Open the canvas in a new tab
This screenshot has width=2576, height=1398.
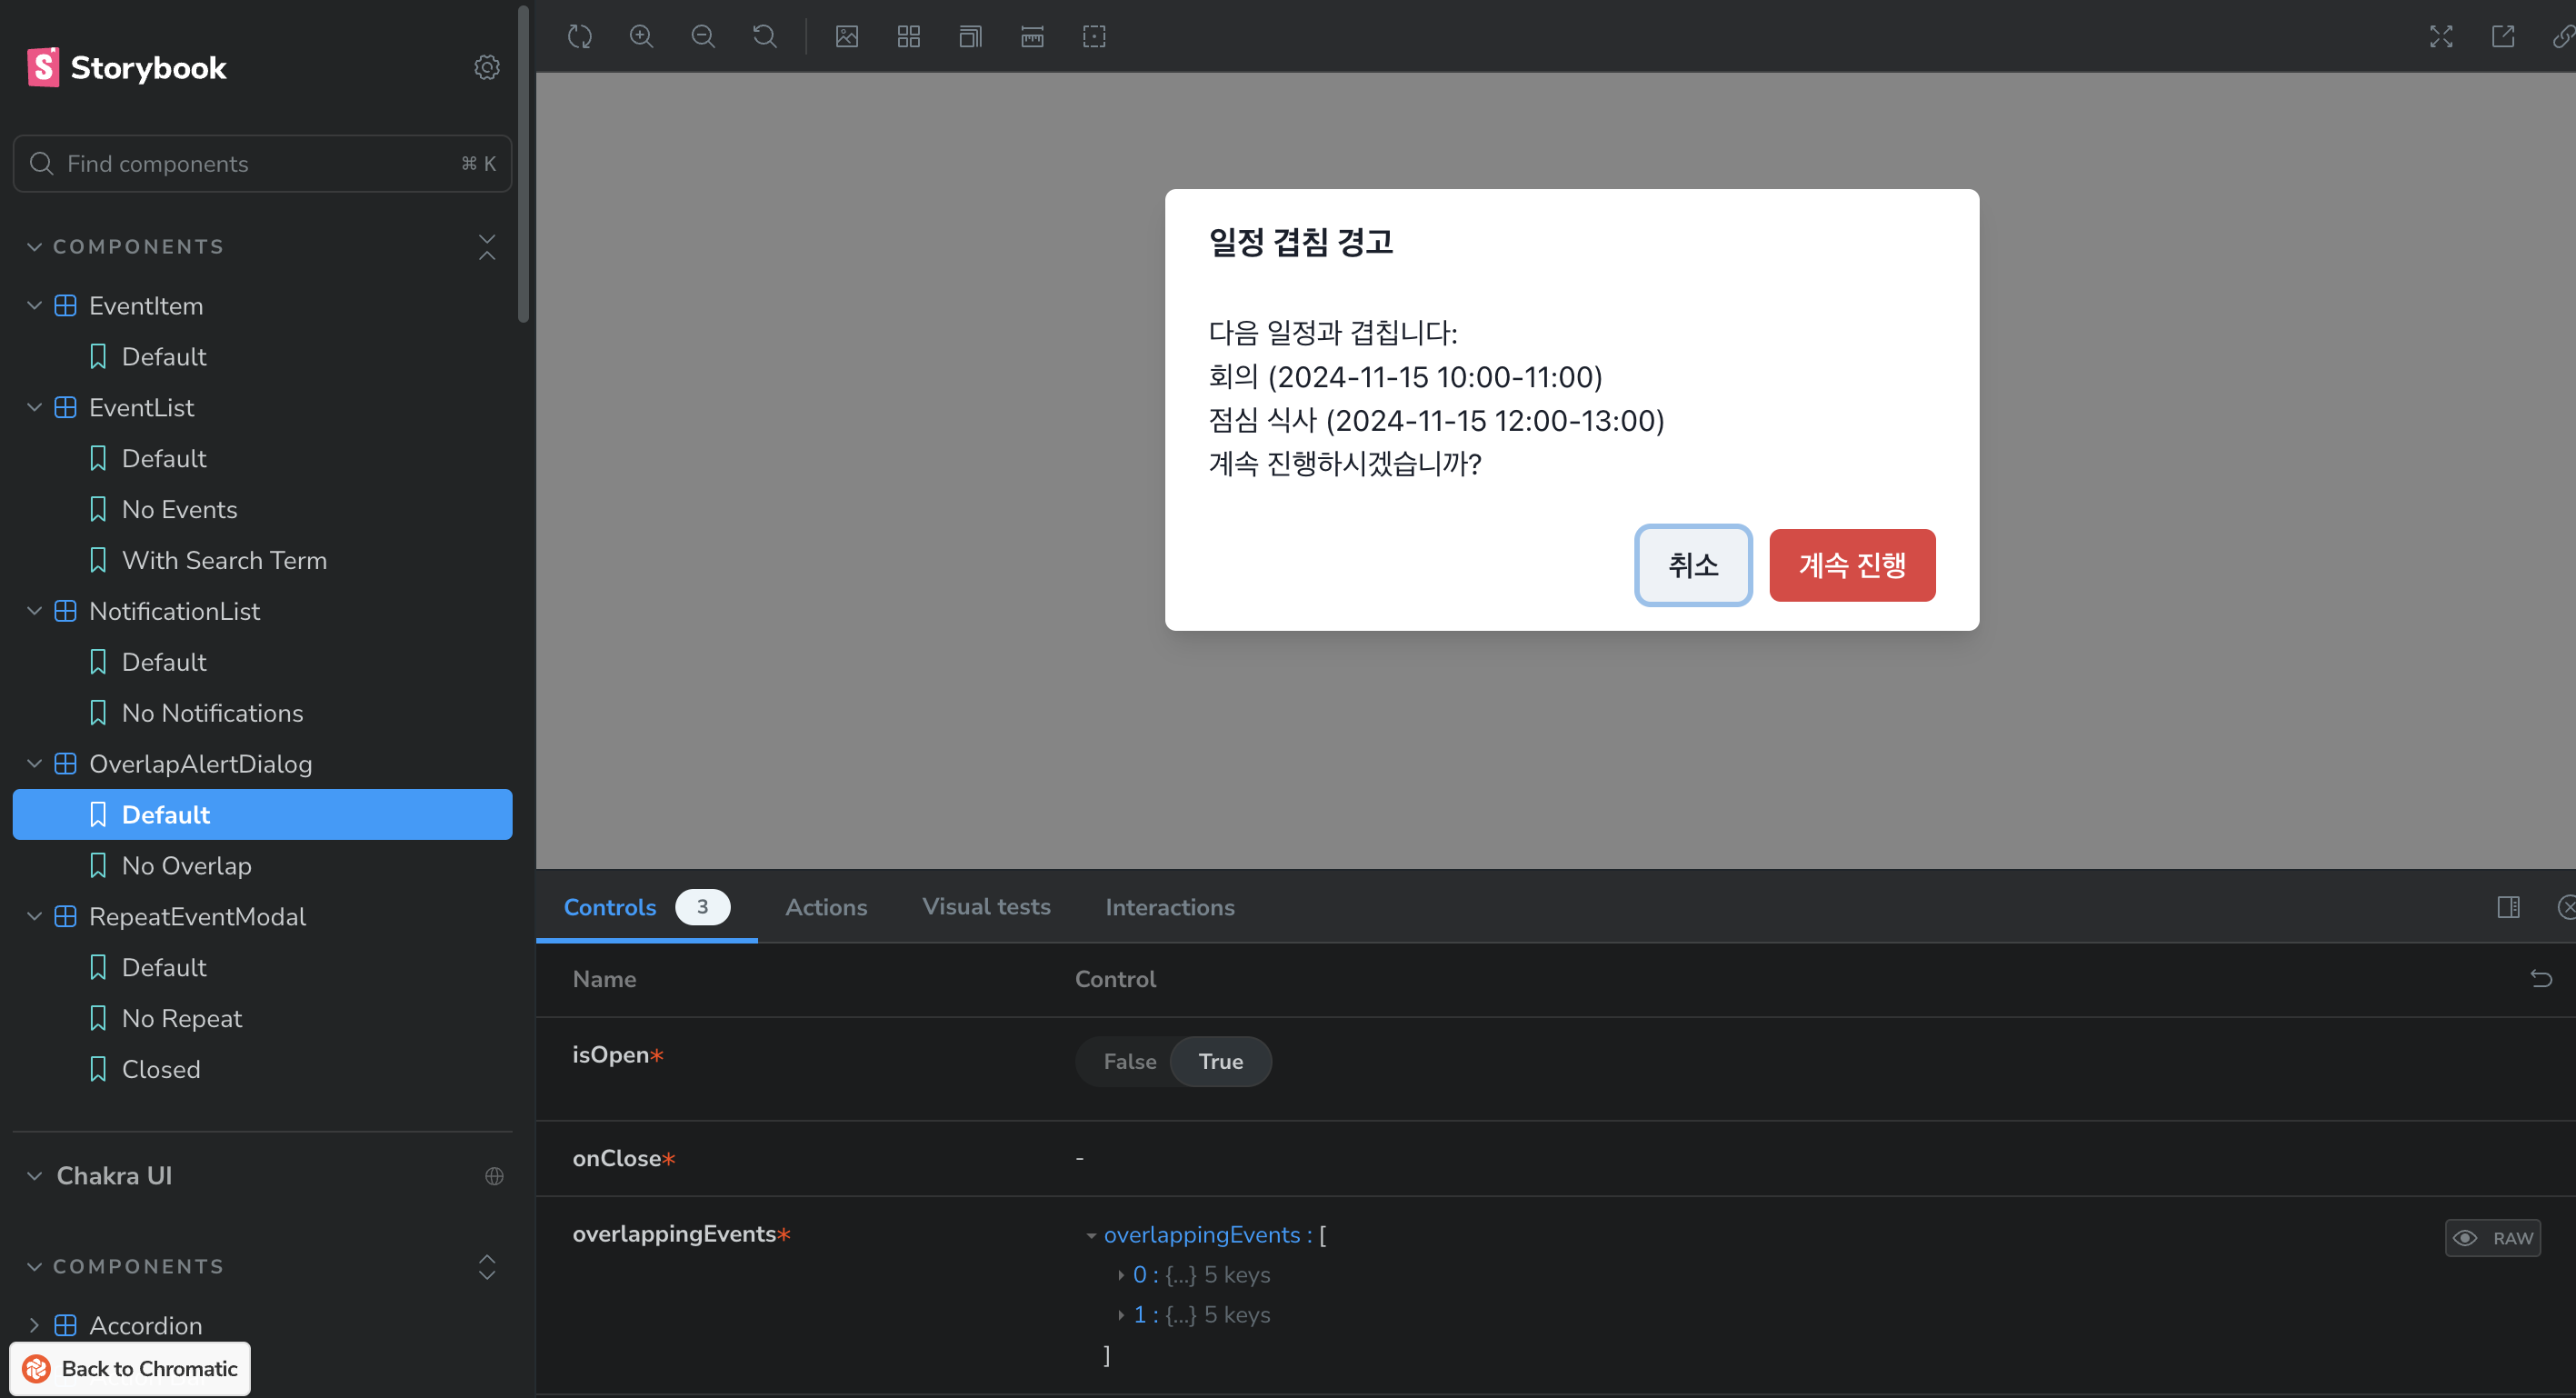pos(2503,37)
